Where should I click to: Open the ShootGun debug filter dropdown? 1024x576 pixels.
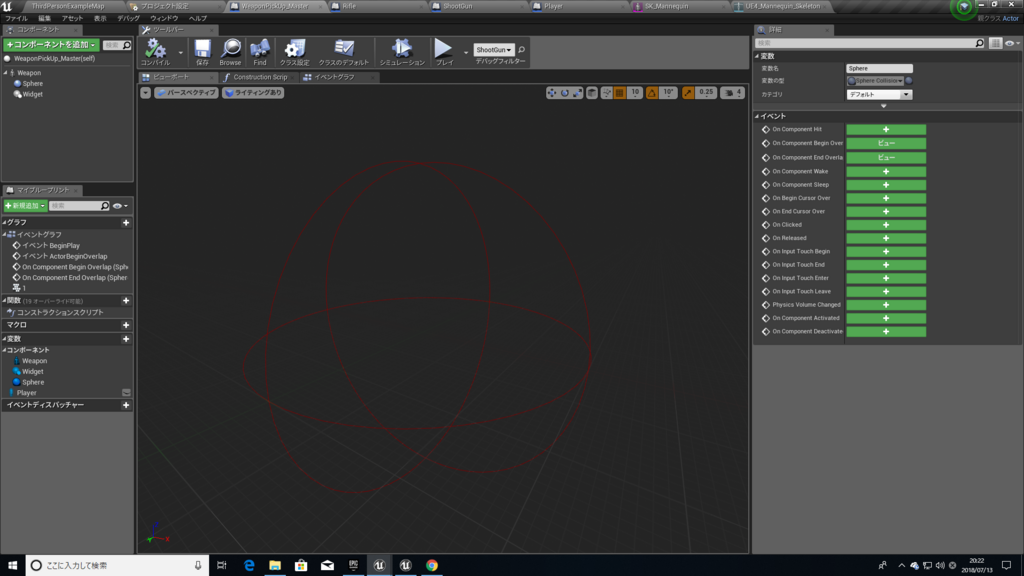pos(494,50)
